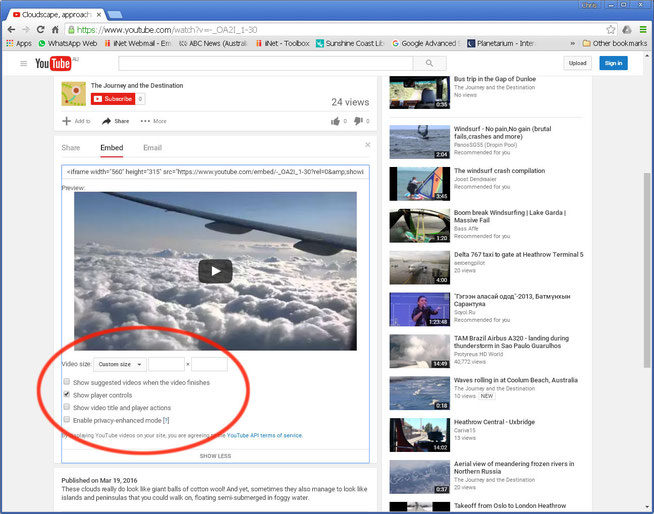Image resolution: width=654 pixels, height=514 pixels.
Task: Open The windsurf crash compilation thumbnail
Action: click(x=420, y=184)
